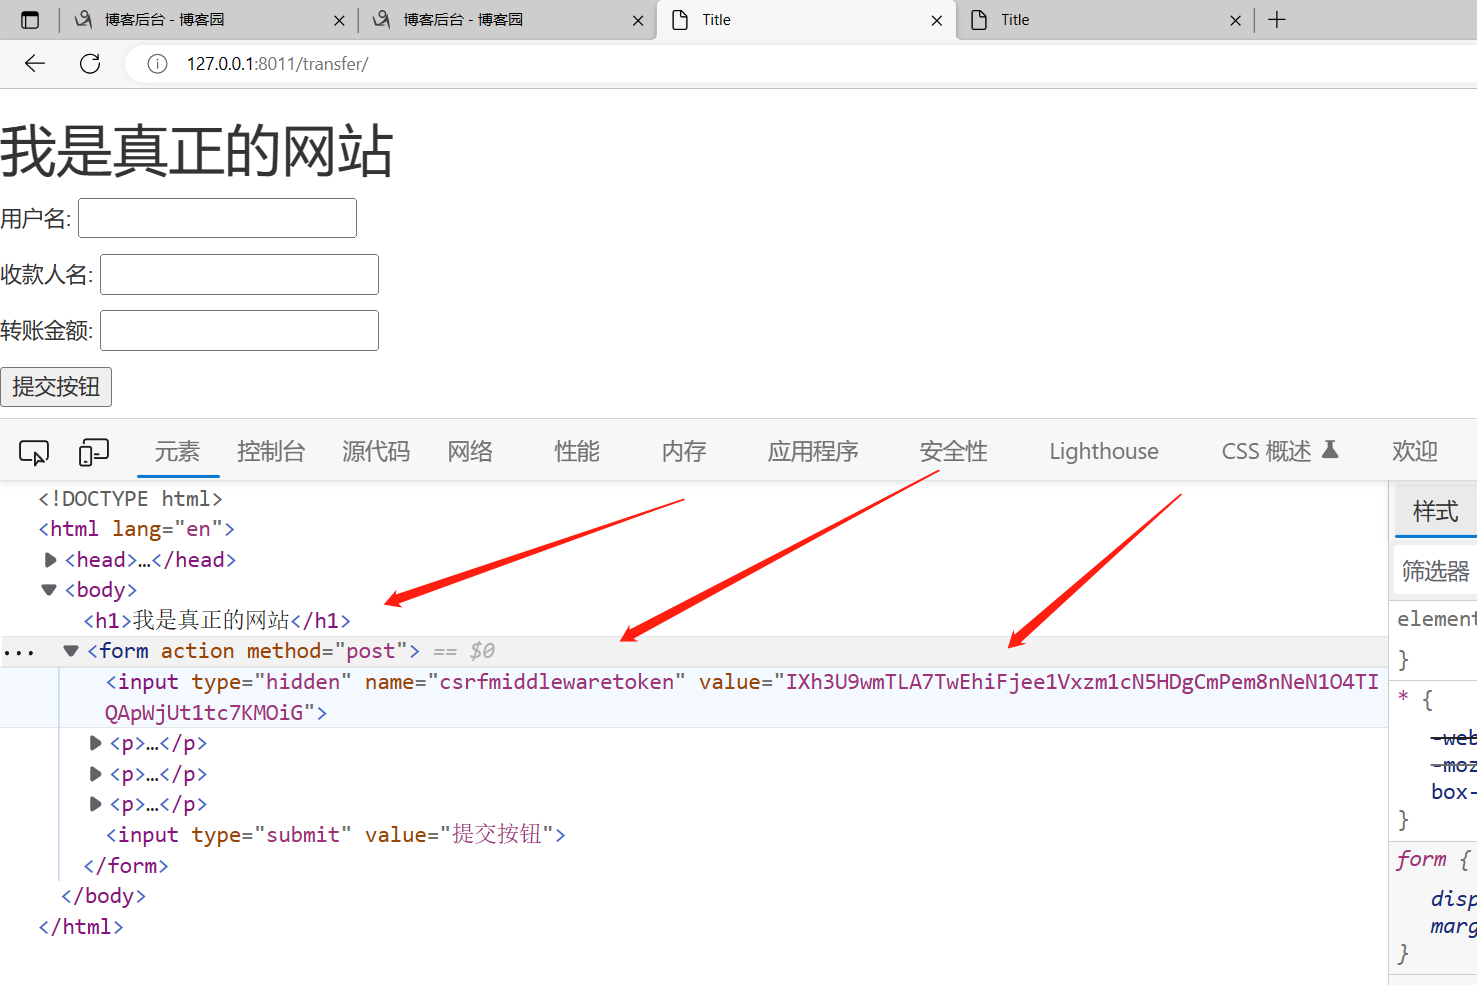
Task: Focus the 转账金额 input field
Action: (x=239, y=330)
